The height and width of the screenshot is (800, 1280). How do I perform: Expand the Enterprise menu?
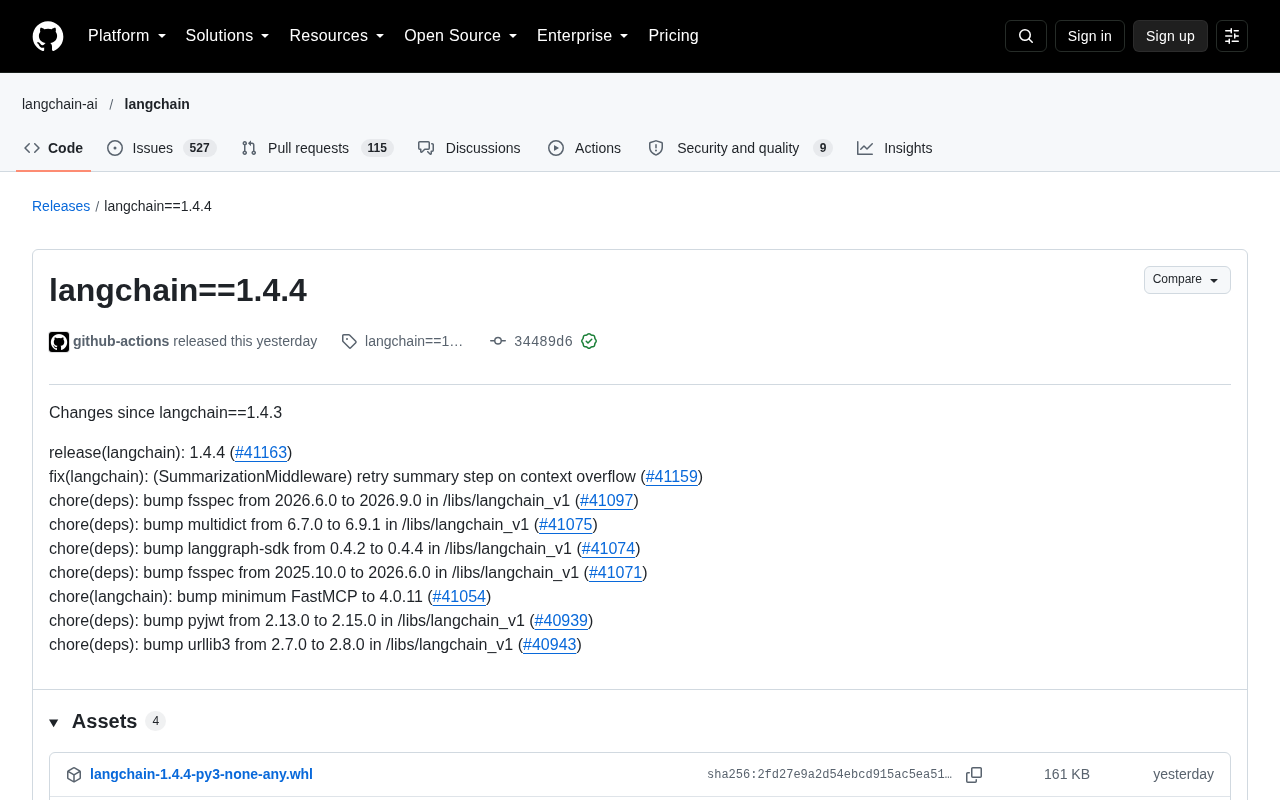[x=583, y=36]
